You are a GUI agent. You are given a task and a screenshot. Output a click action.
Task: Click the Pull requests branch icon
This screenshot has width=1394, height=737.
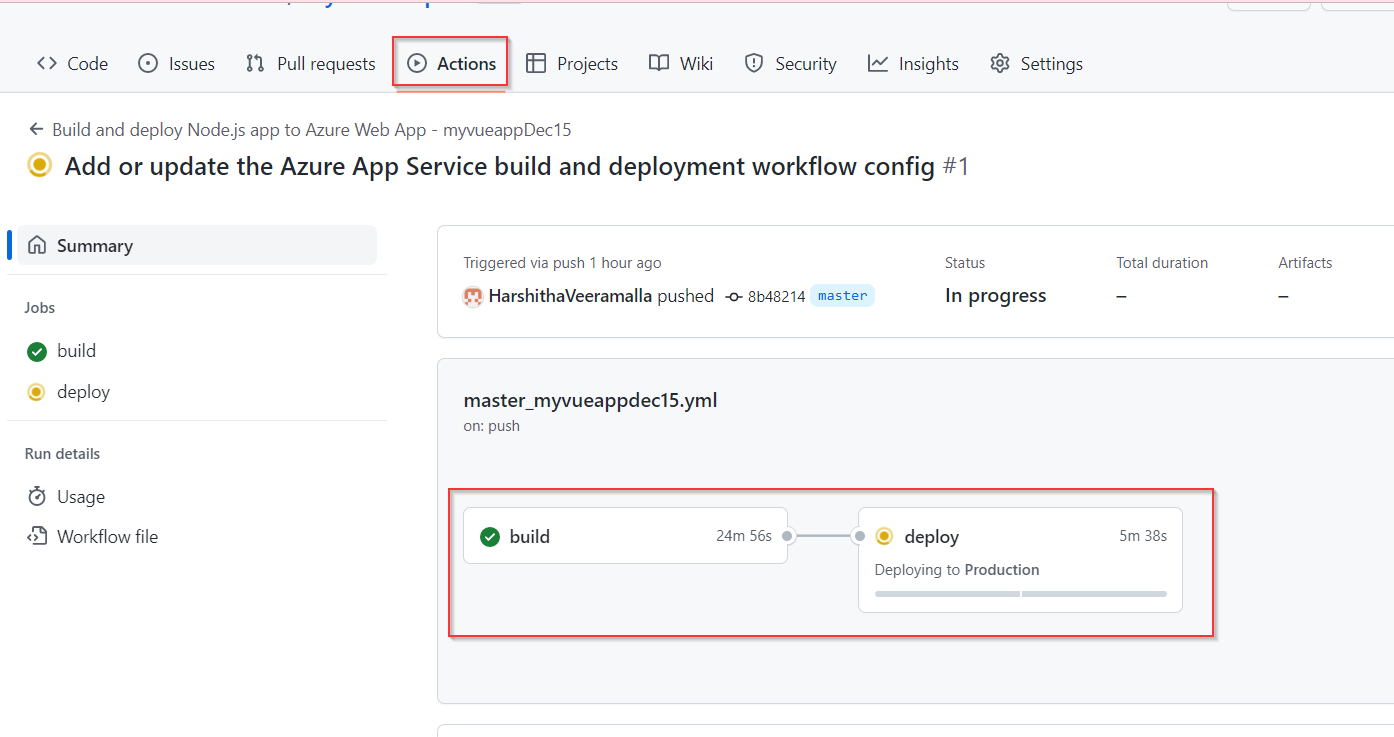point(255,63)
